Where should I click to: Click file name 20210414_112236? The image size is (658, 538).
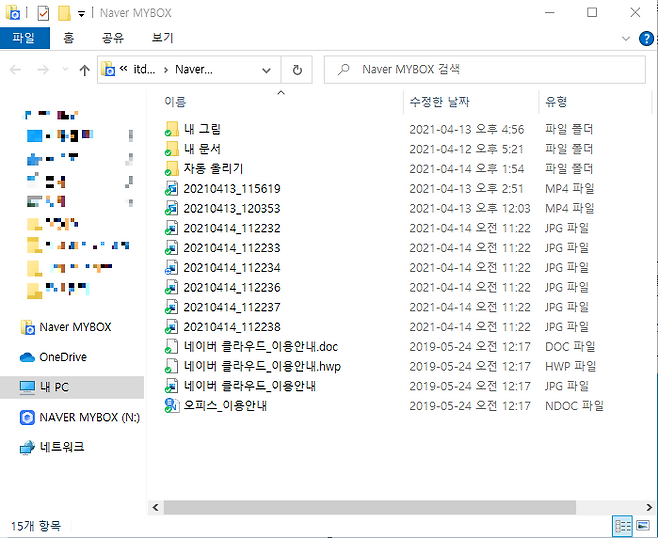click(232, 287)
